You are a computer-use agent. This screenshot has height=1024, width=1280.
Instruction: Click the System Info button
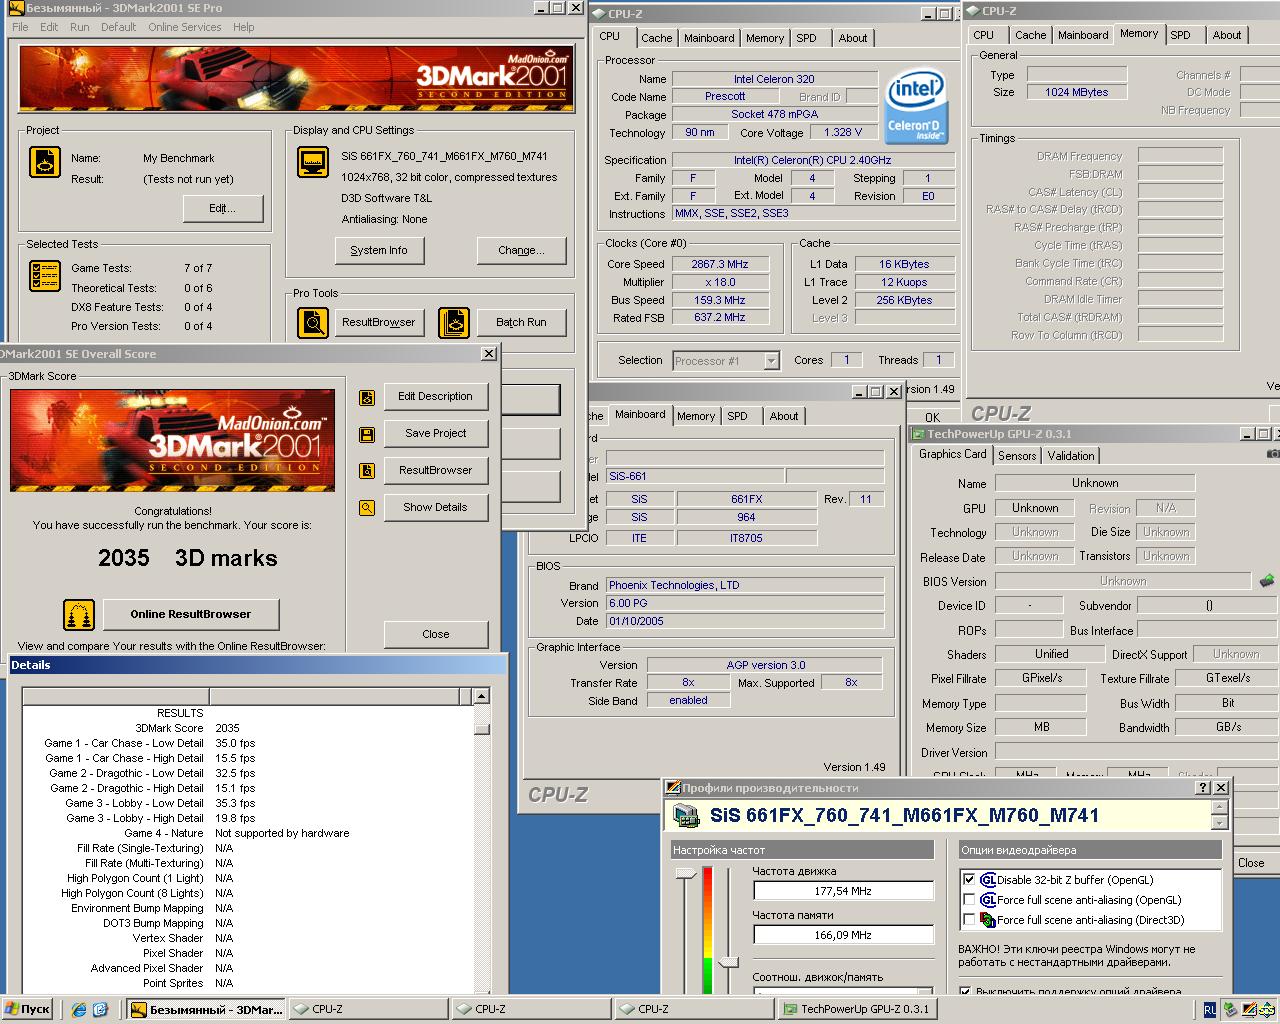[379, 250]
